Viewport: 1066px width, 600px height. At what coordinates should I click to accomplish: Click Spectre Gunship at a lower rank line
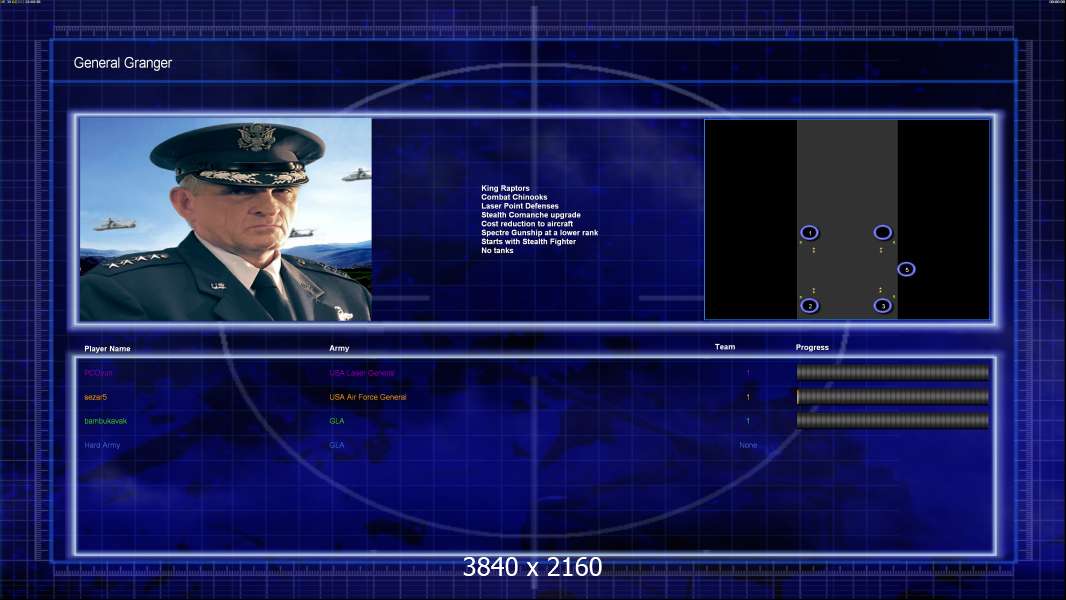tap(540, 232)
